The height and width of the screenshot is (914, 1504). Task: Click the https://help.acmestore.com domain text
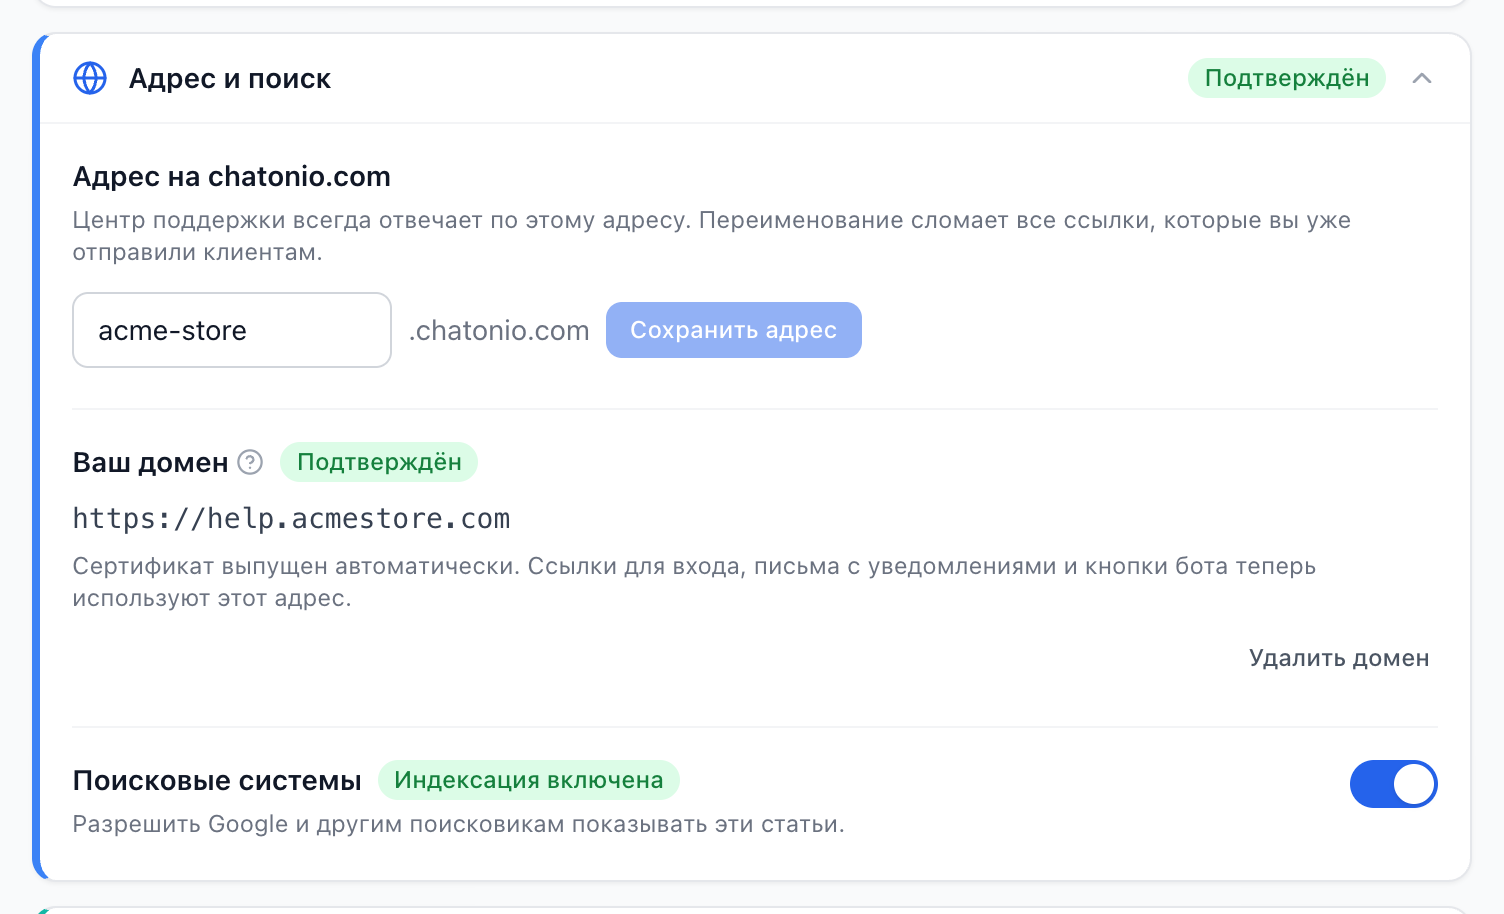click(291, 518)
